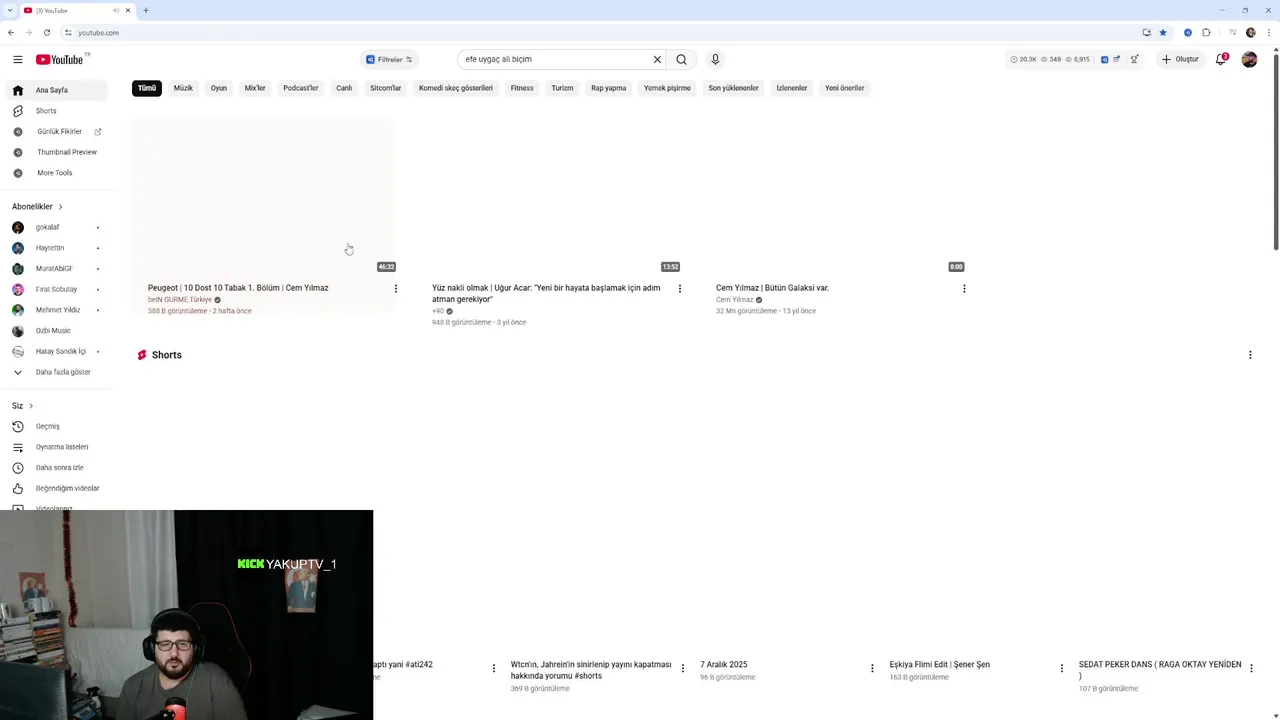The width and height of the screenshot is (1280, 720).
Task: Select the Oyun filter chip
Action: [219, 88]
